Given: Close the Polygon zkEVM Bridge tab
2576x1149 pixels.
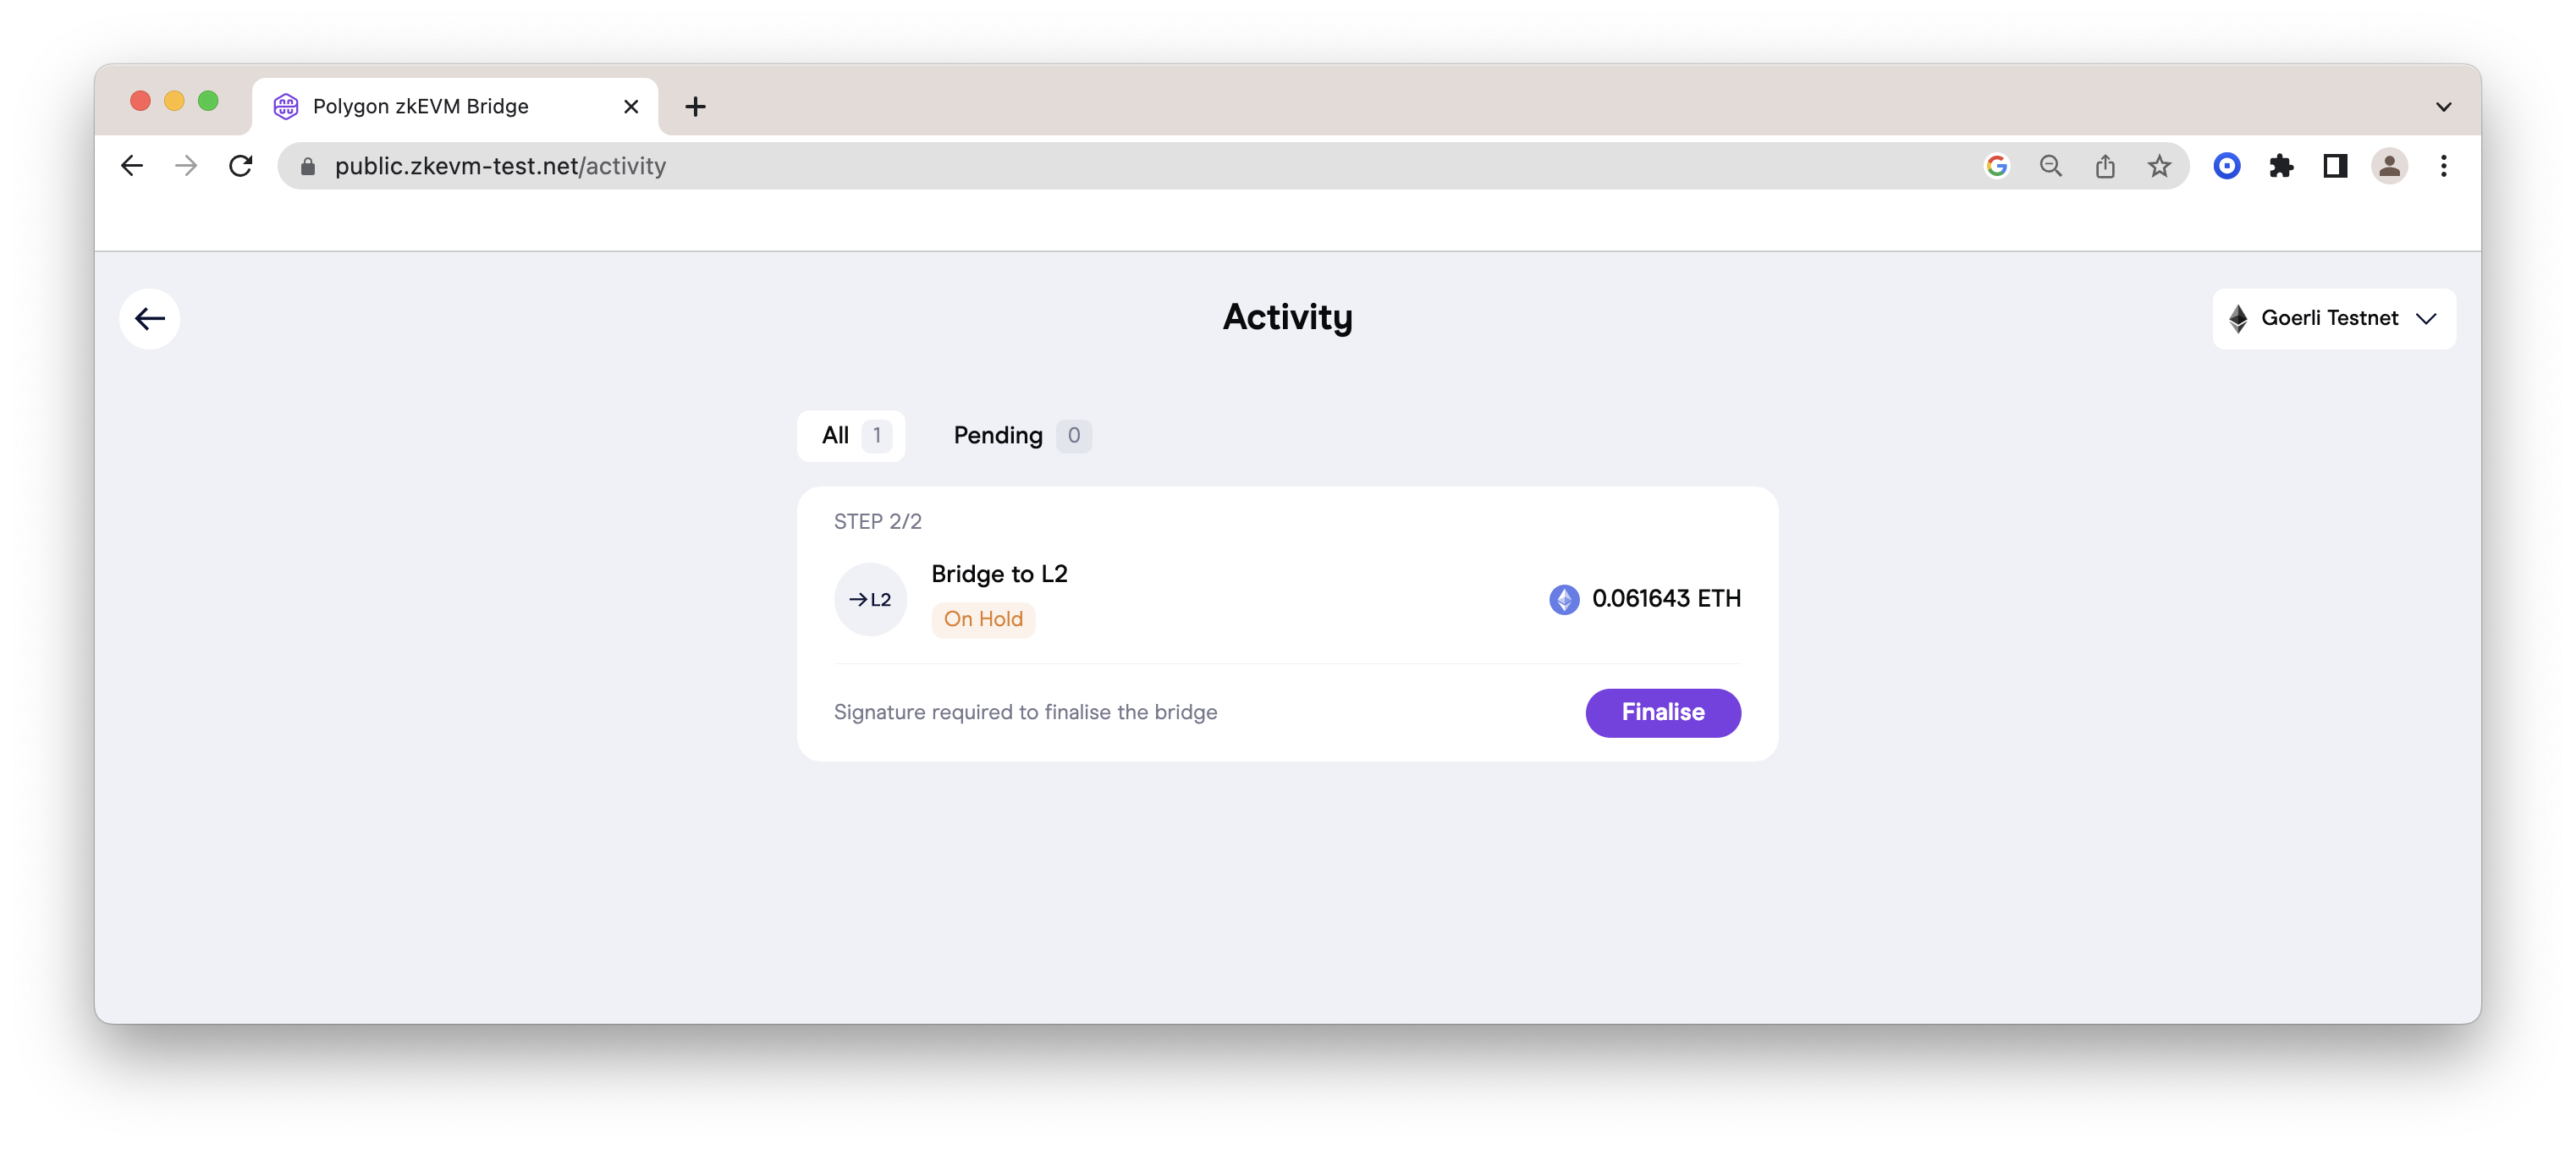Looking at the screenshot, I should click(631, 107).
